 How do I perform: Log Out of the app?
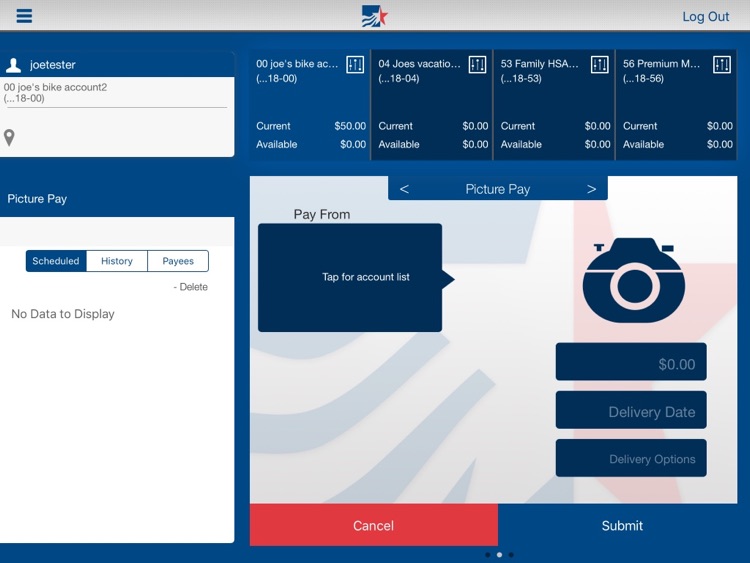point(706,17)
